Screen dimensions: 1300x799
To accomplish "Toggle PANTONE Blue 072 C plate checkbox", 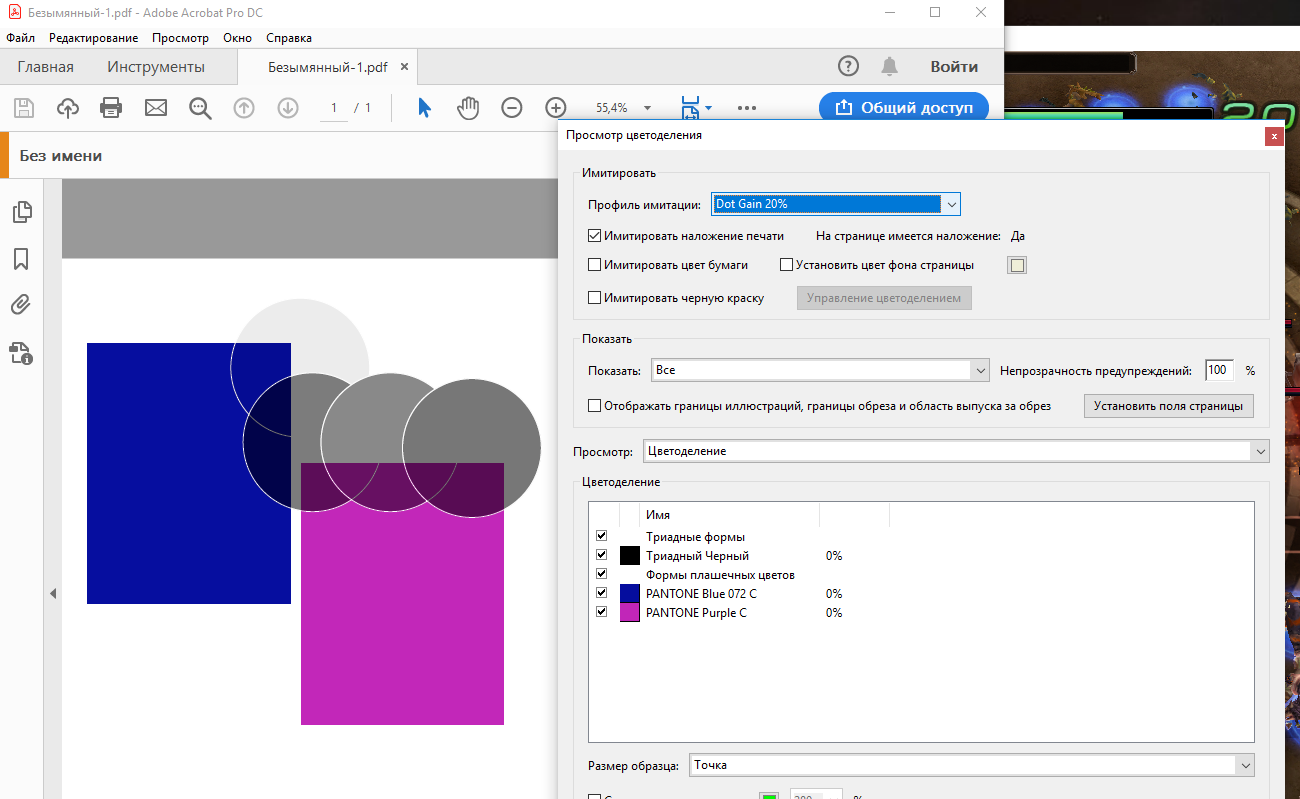I will pos(601,593).
